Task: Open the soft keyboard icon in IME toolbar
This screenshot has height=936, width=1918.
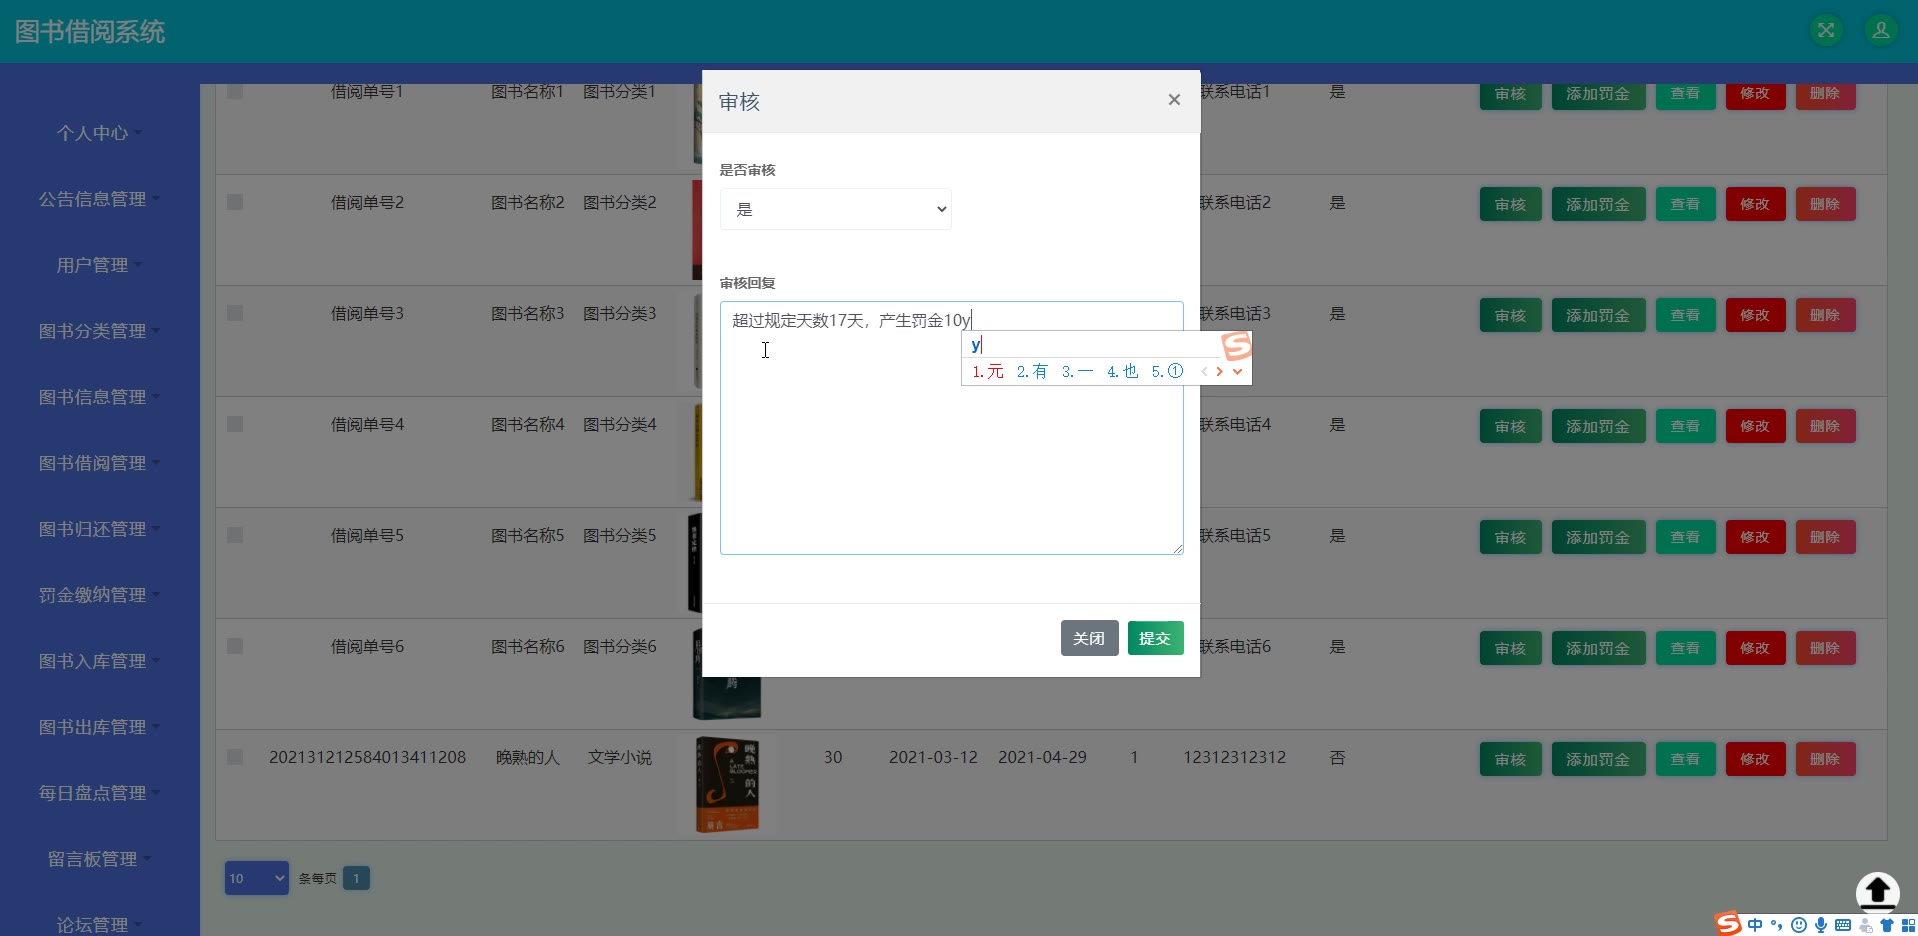Action: [x=1843, y=925]
